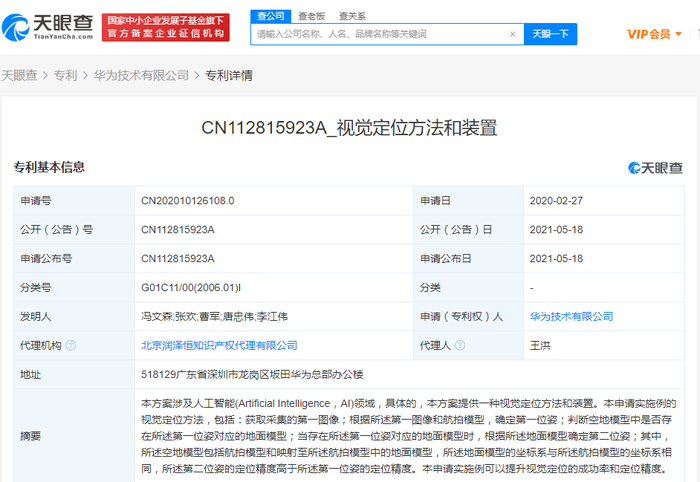Image resolution: width=700 pixels, height=482 pixels.
Task: Open 华为技术有限公司 in the breadcrumb
Action: click(x=140, y=75)
